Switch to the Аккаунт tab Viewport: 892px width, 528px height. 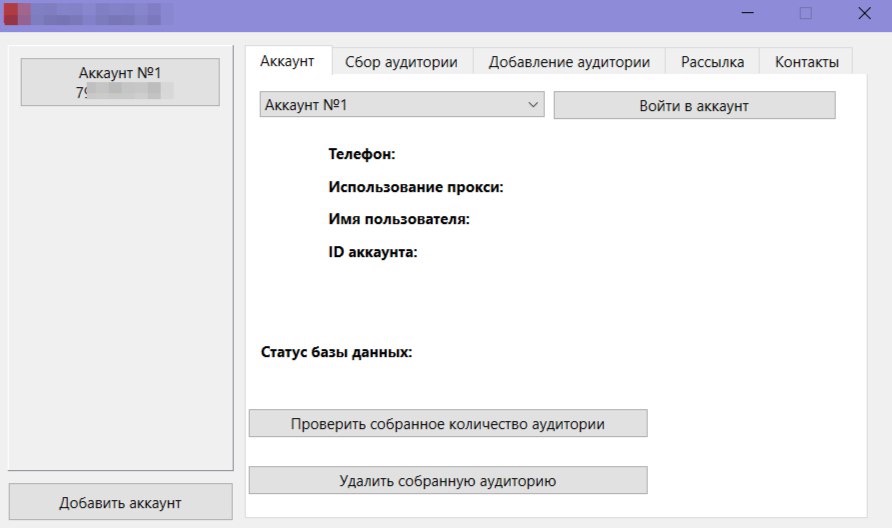pos(288,61)
